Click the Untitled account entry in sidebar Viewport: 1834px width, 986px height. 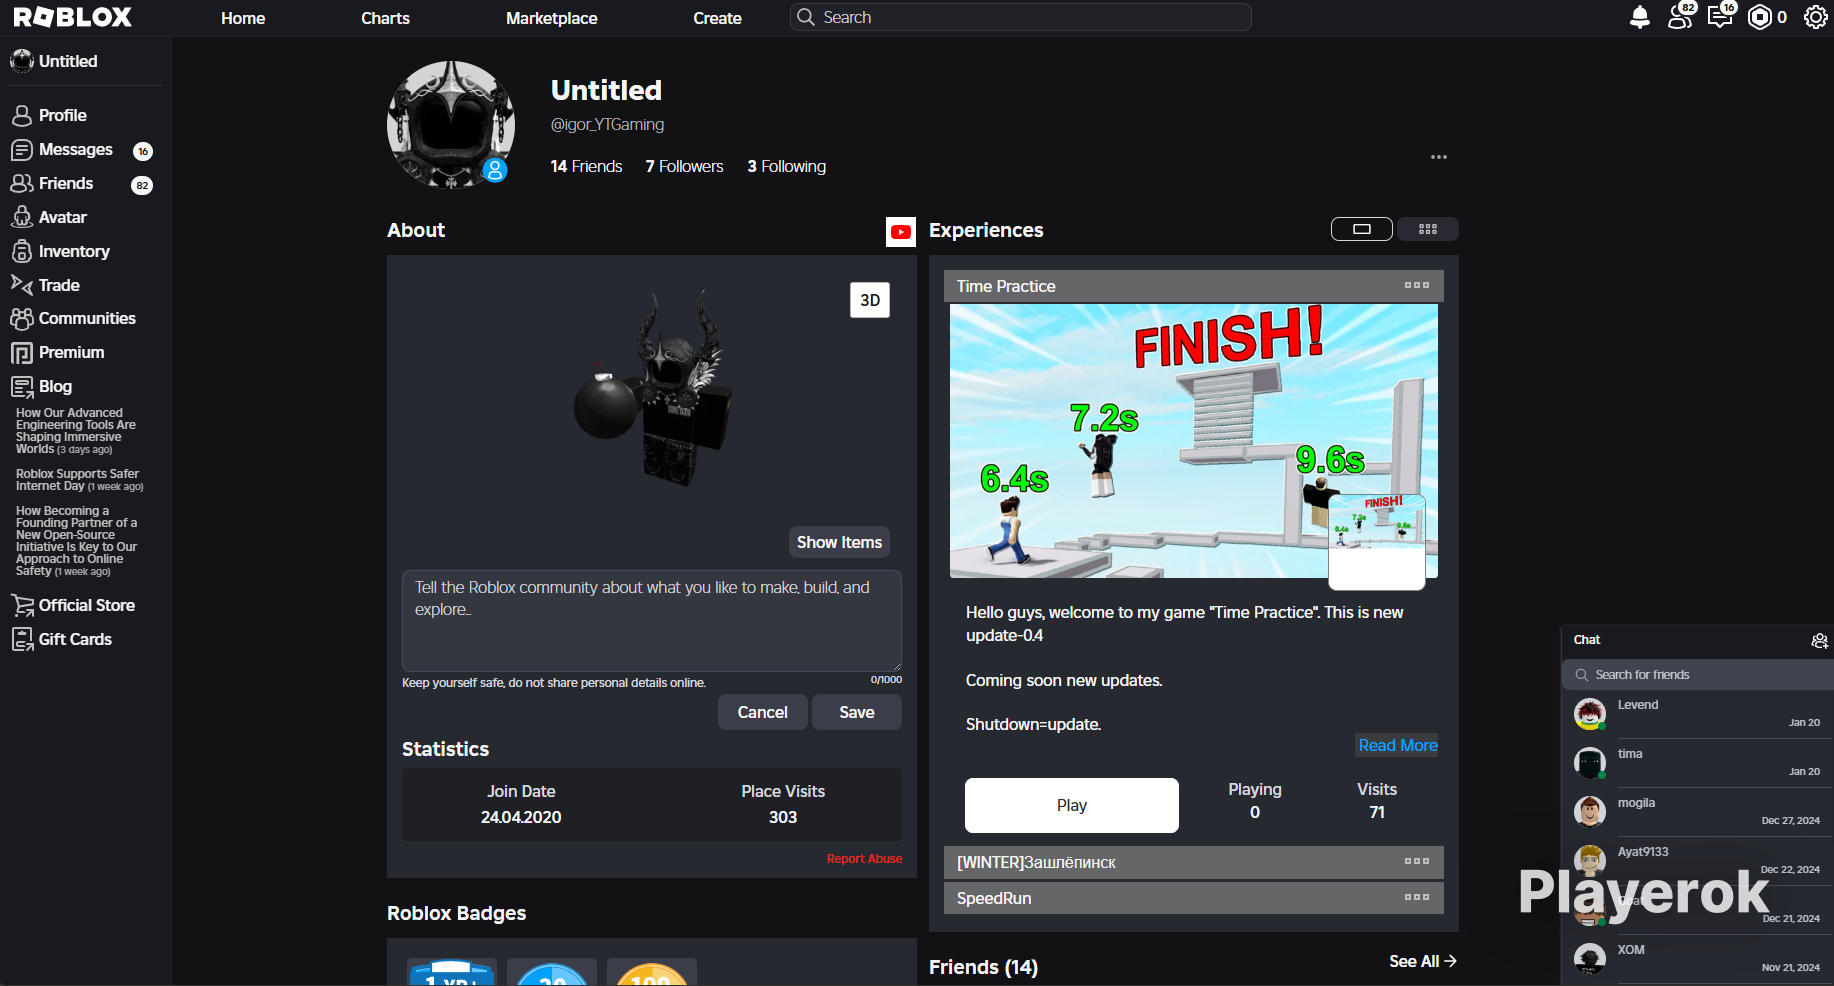pos(86,61)
